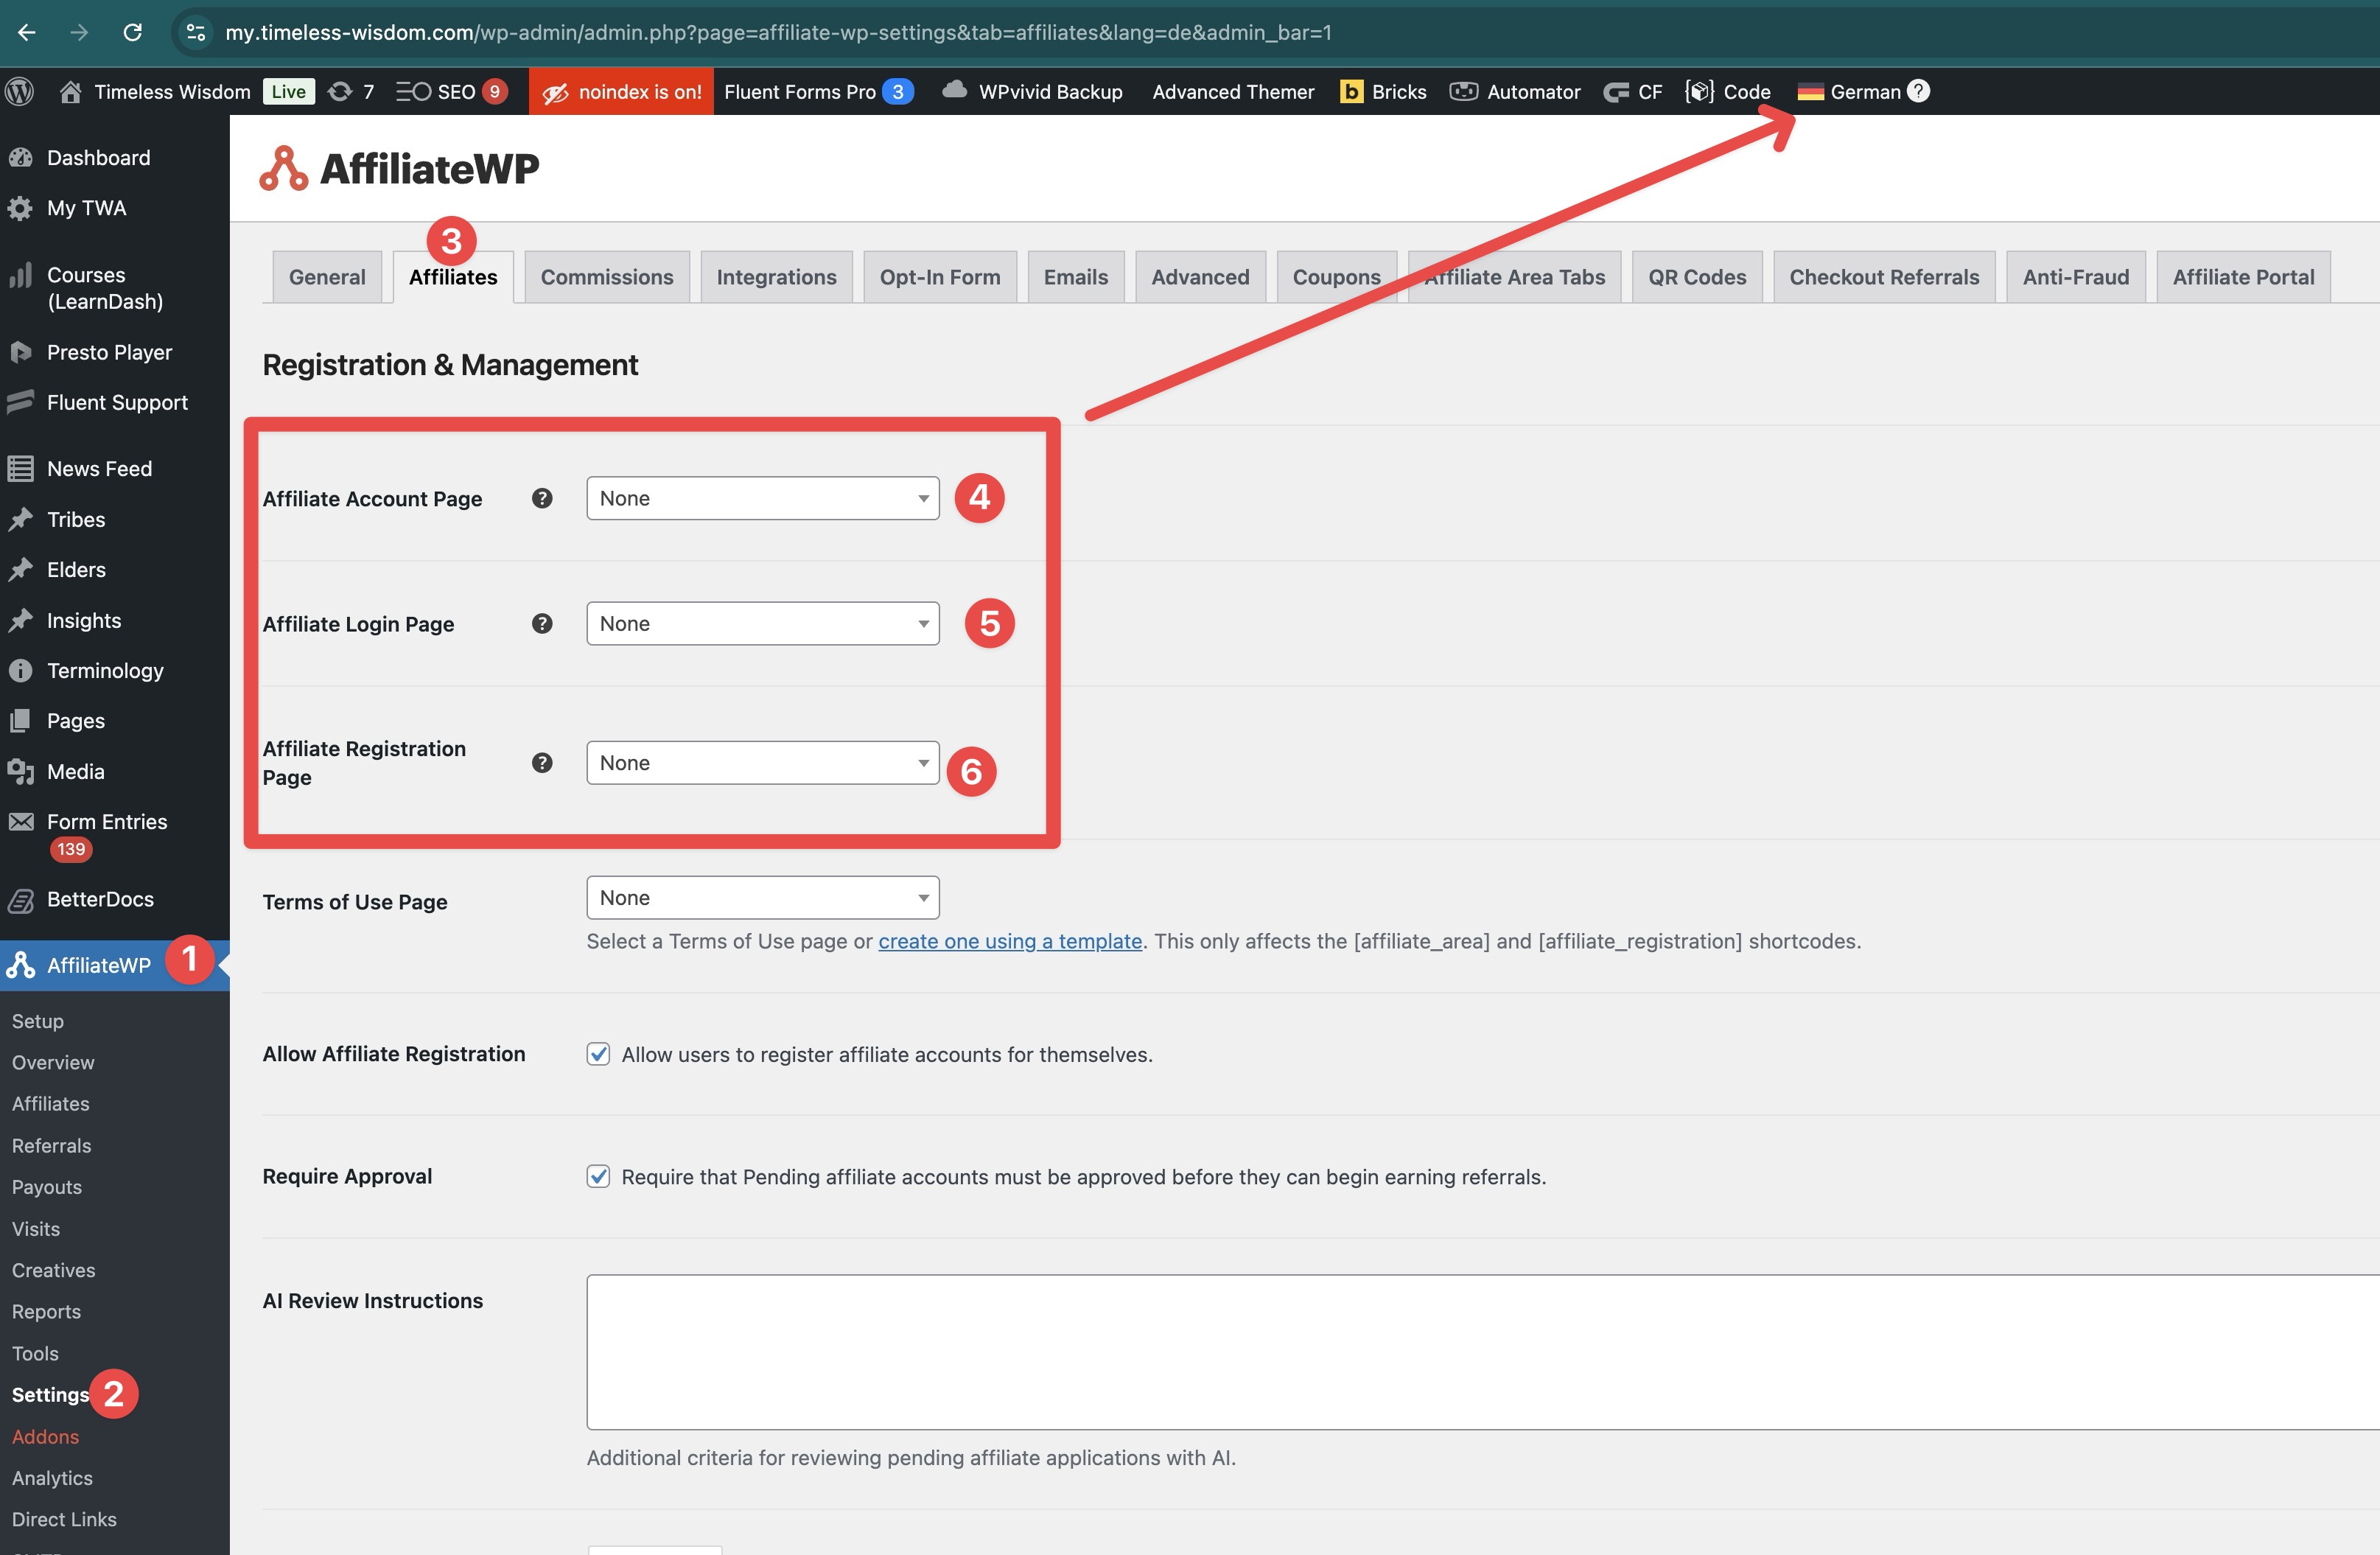Switch to the Checkout Referrals tab
This screenshot has height=1555, width=2380.
[1884, 277]
